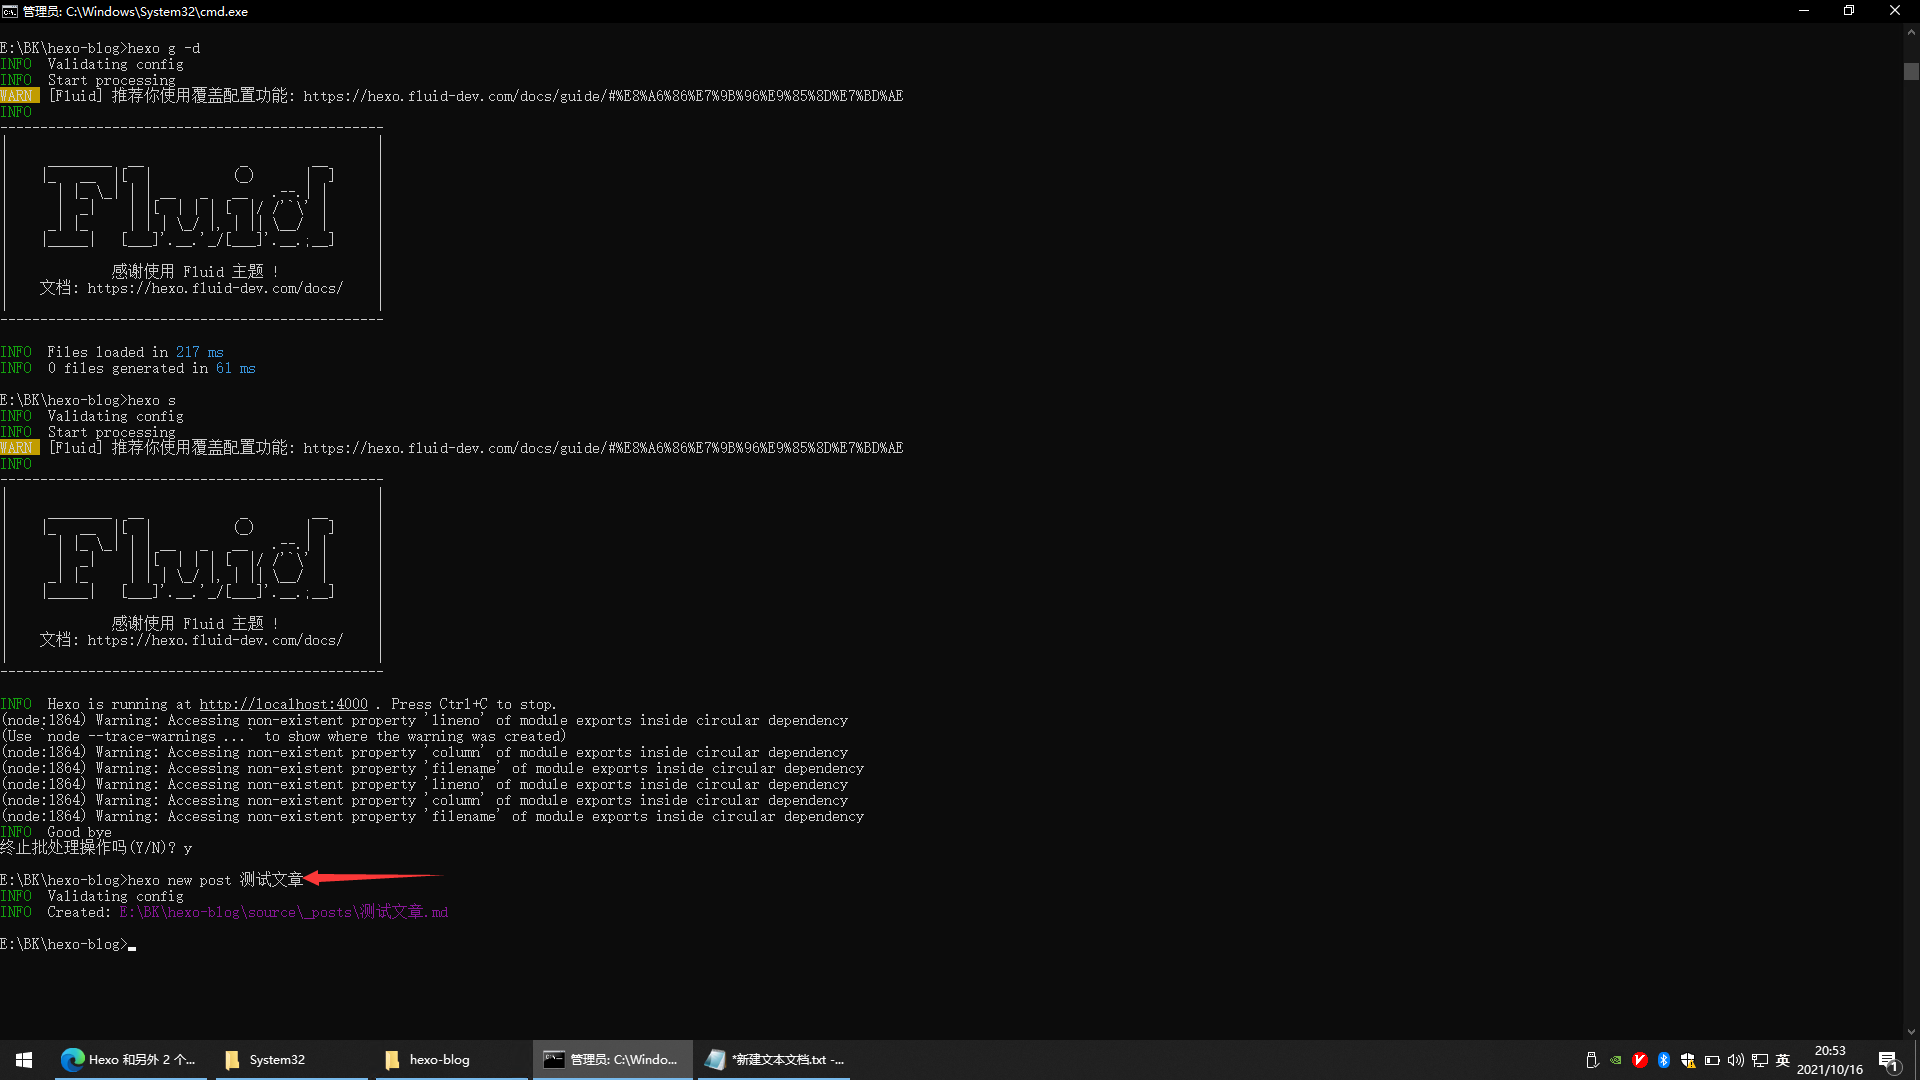
Task: Click the first Fluid docs guide URL in the warning
Action: [x=603, y=96]
